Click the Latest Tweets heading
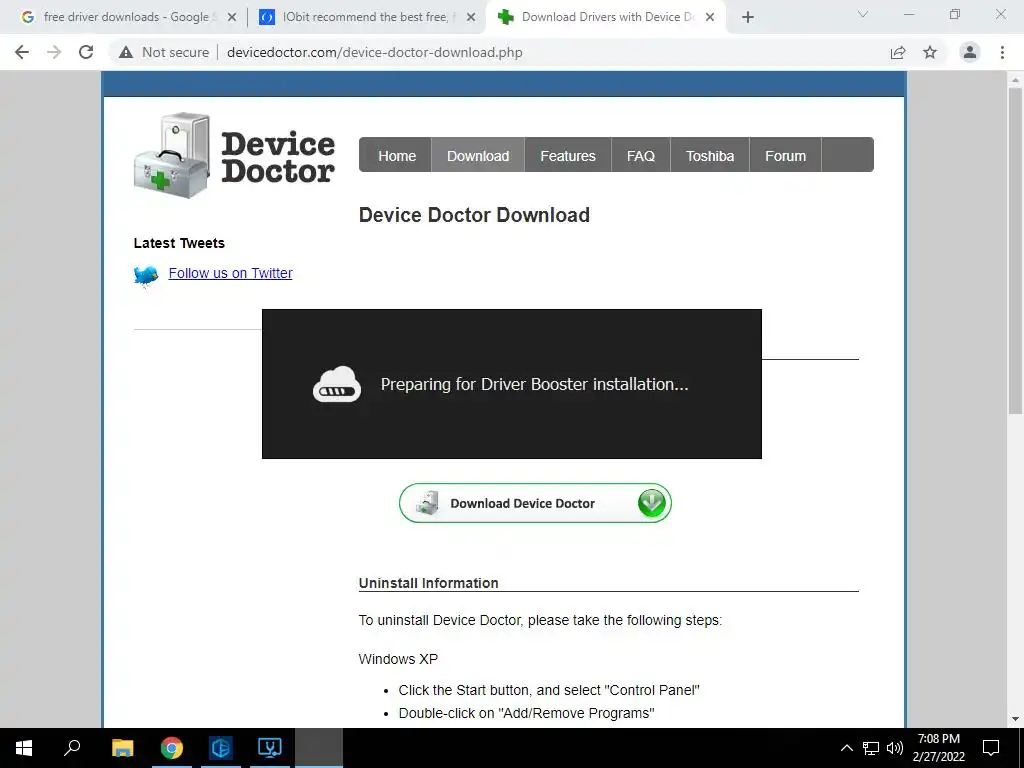Screen dimensions: 1024x768 [179, 243]
